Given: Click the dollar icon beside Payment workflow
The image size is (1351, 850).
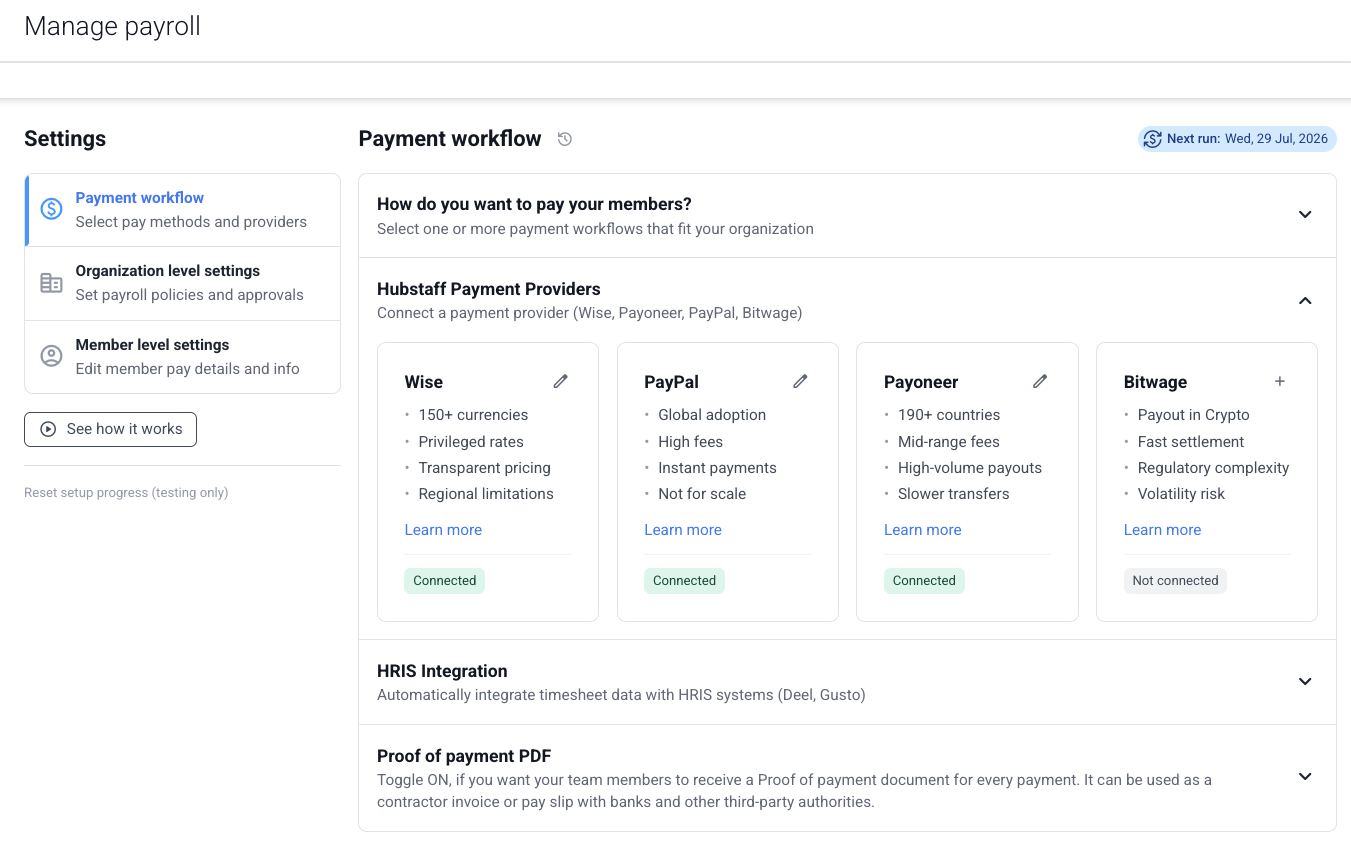Looking at the screenshot, I should coord(51,209).
